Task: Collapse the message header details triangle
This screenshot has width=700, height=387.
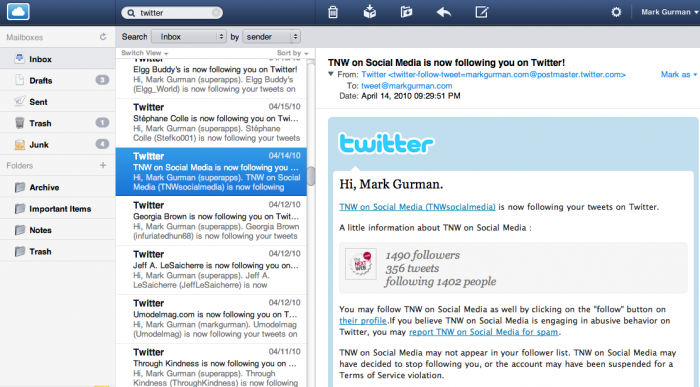Action: coord(331,74)
